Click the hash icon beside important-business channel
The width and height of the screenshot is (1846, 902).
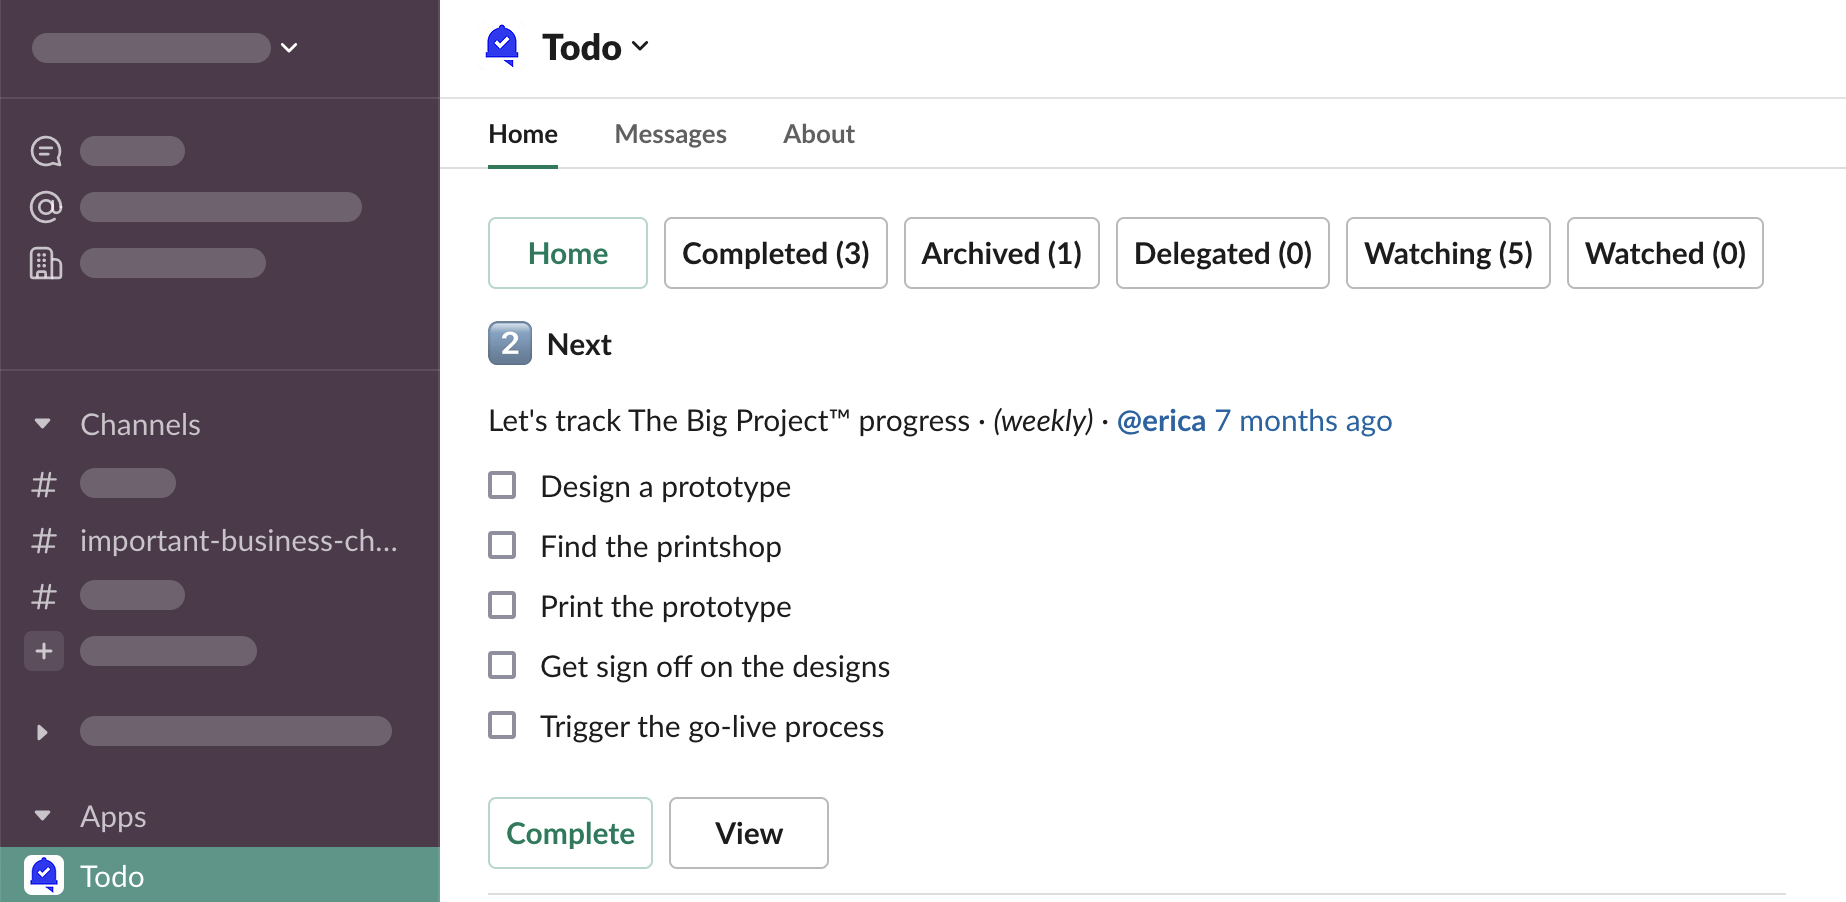coord(44,541)
